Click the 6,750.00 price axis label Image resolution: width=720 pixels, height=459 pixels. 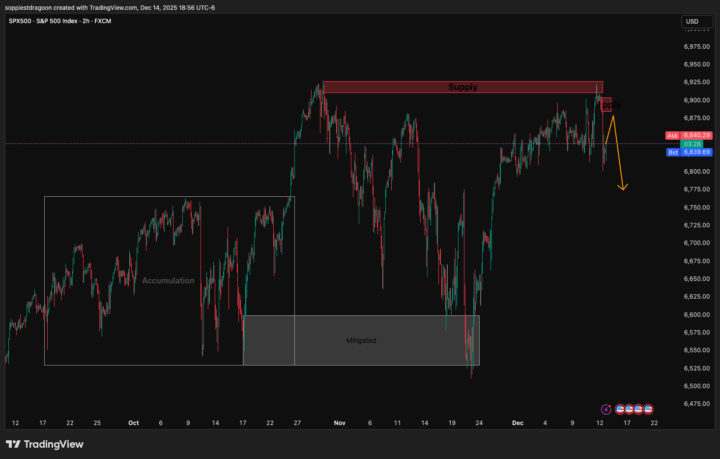pyautogui.click(x=697, y=207)
